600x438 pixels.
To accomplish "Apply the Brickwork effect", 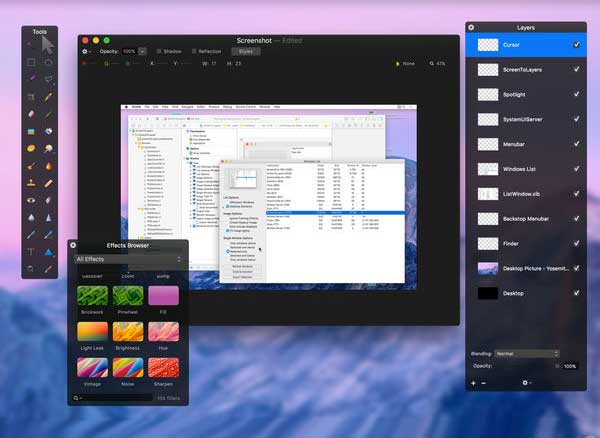I will (92, 296).
